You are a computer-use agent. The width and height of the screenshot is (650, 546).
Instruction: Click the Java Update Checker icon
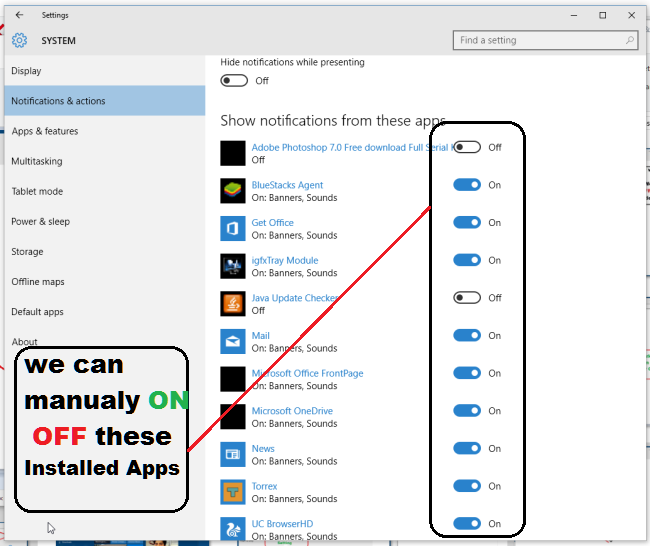point(233,304)
